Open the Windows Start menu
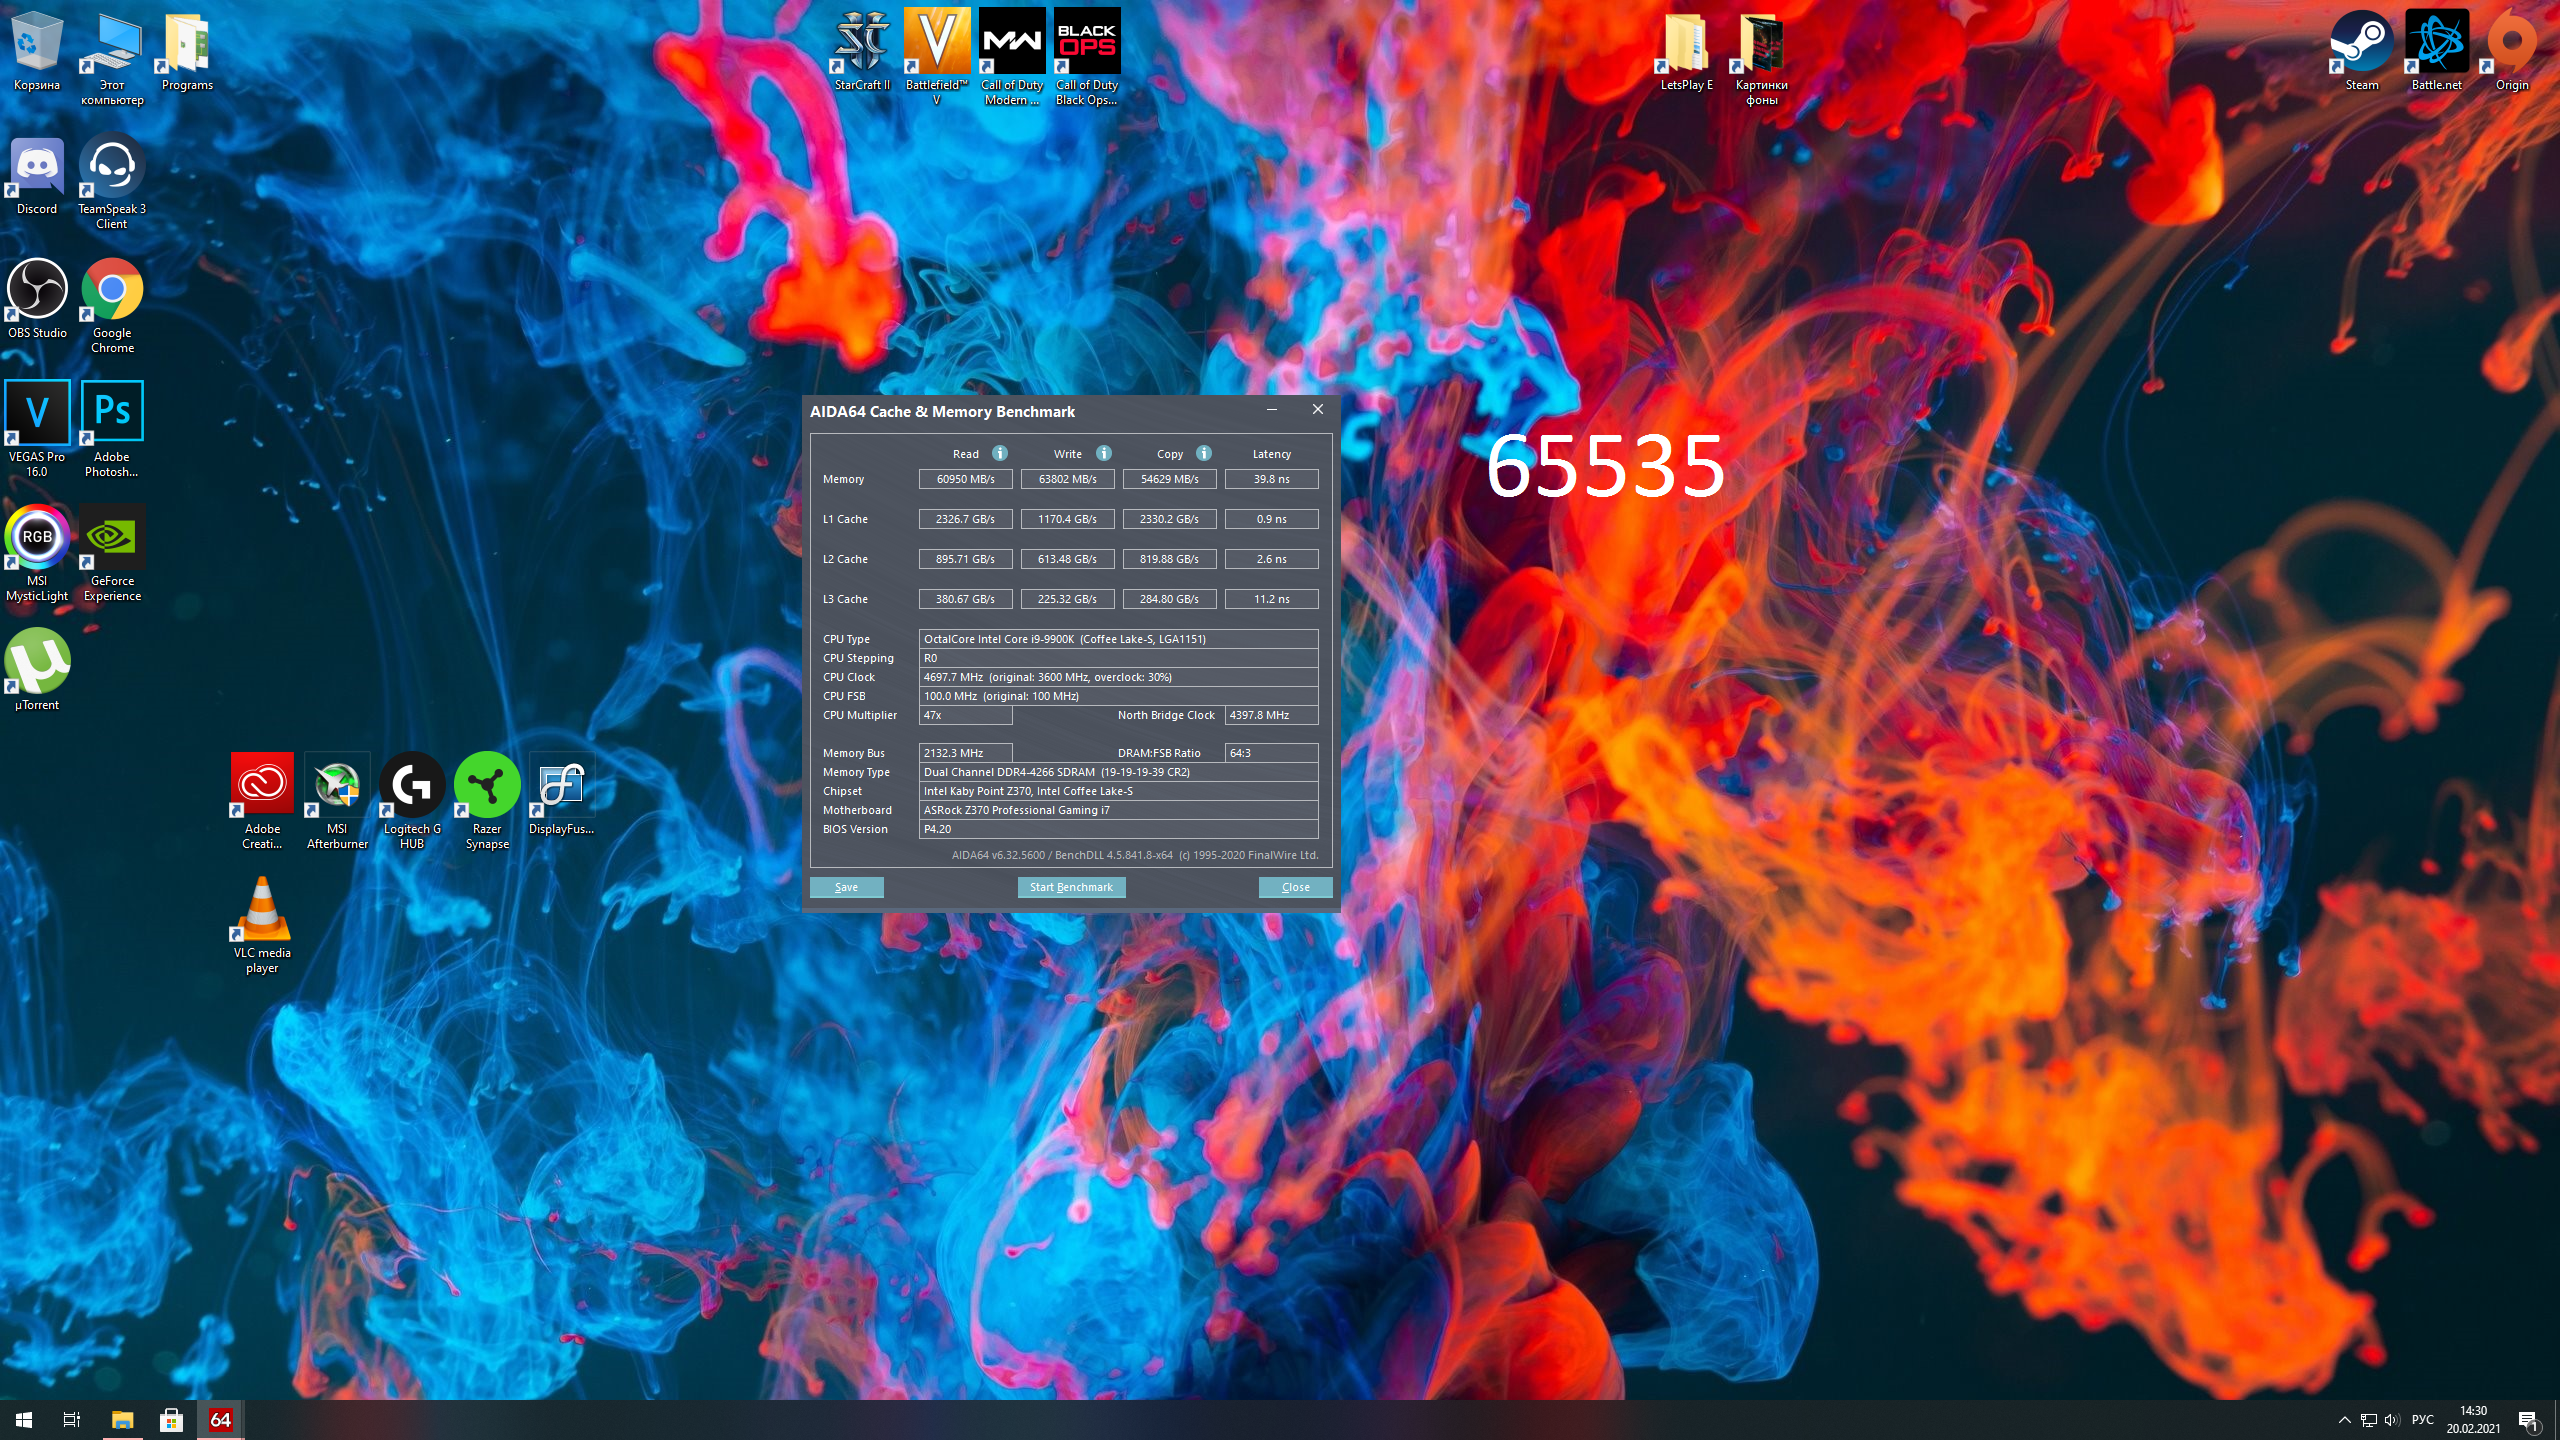Viewport: 2560px width, 1440px height. [x=24, y=1419]
